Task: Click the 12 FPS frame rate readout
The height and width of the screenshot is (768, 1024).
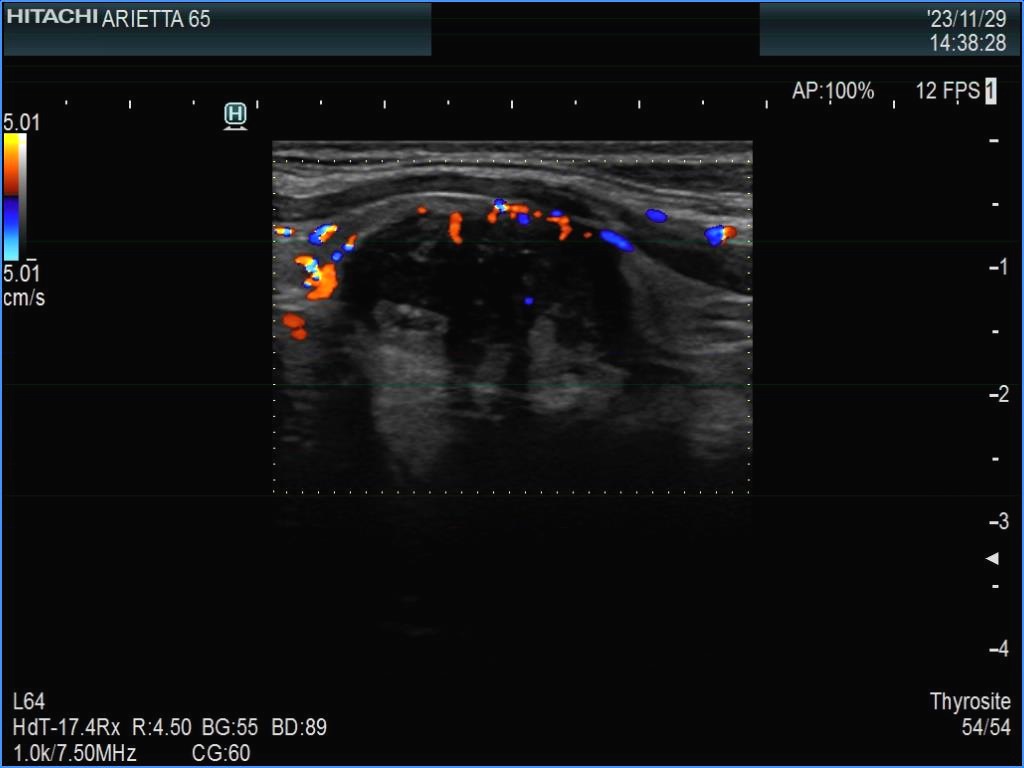Action: (x=947, y=91)
